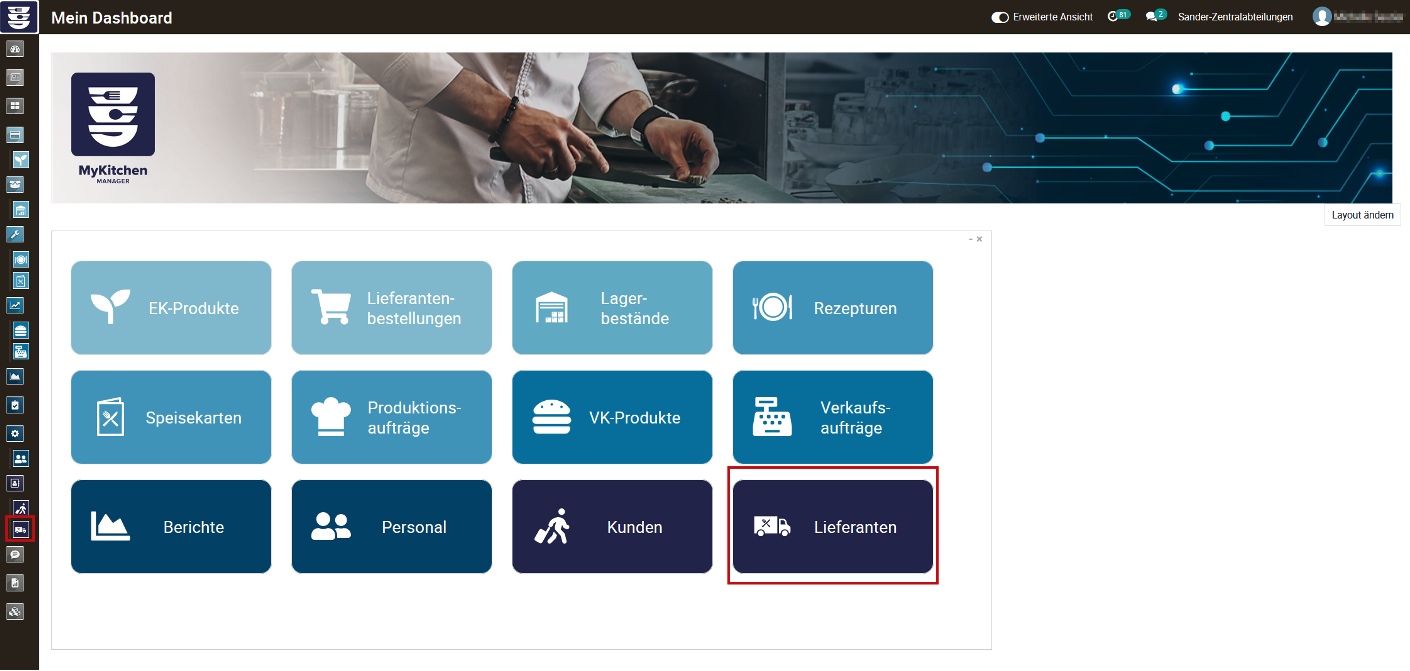The width and height of the screenshot is (1410, 671).
Task: Click the clock notifications icon with badge 81
Action: click(1118, 17)
